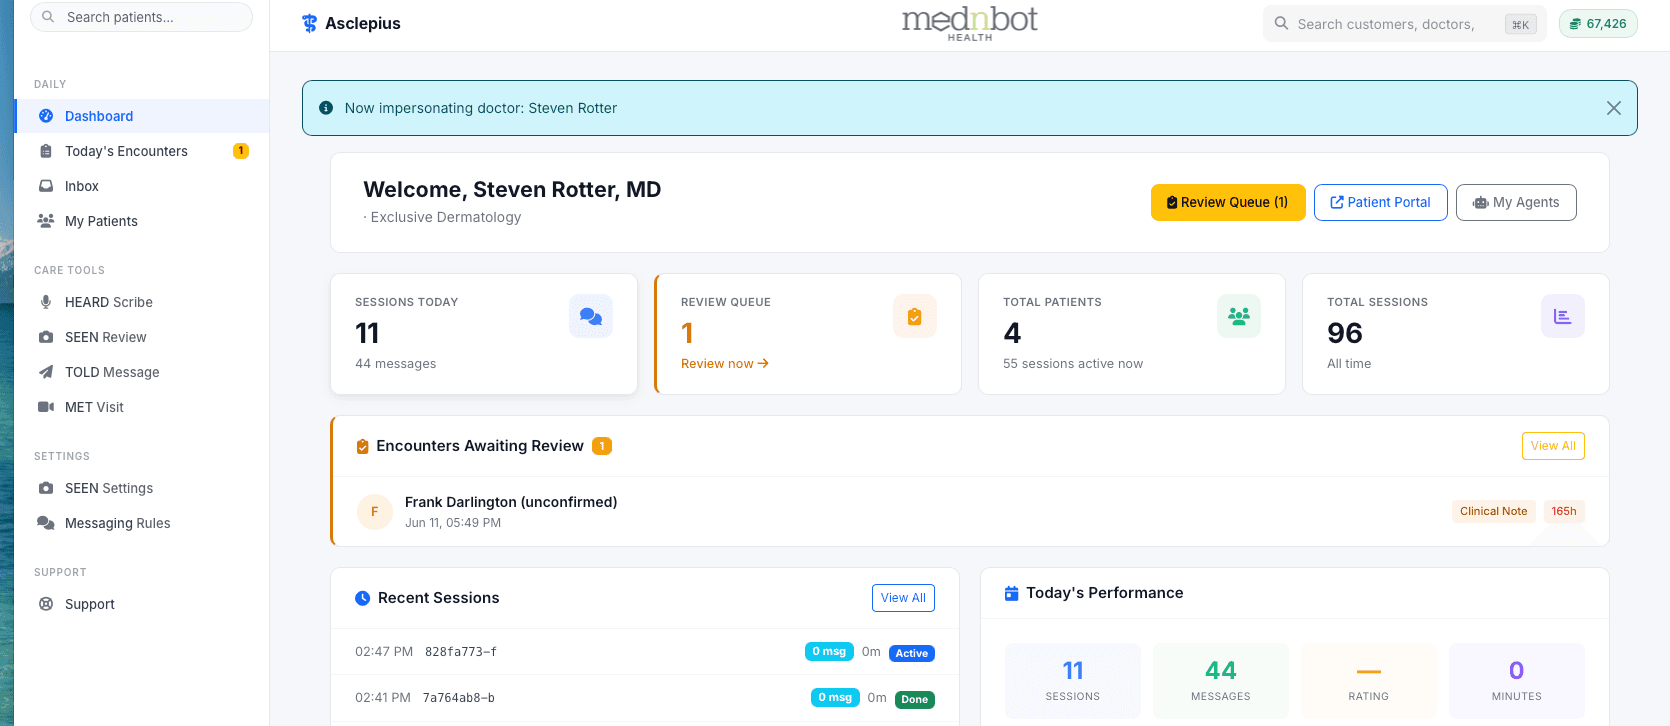Click the MET Visit video icon
This screenshot has height=726, width=1670.
[x=46, y=407]
